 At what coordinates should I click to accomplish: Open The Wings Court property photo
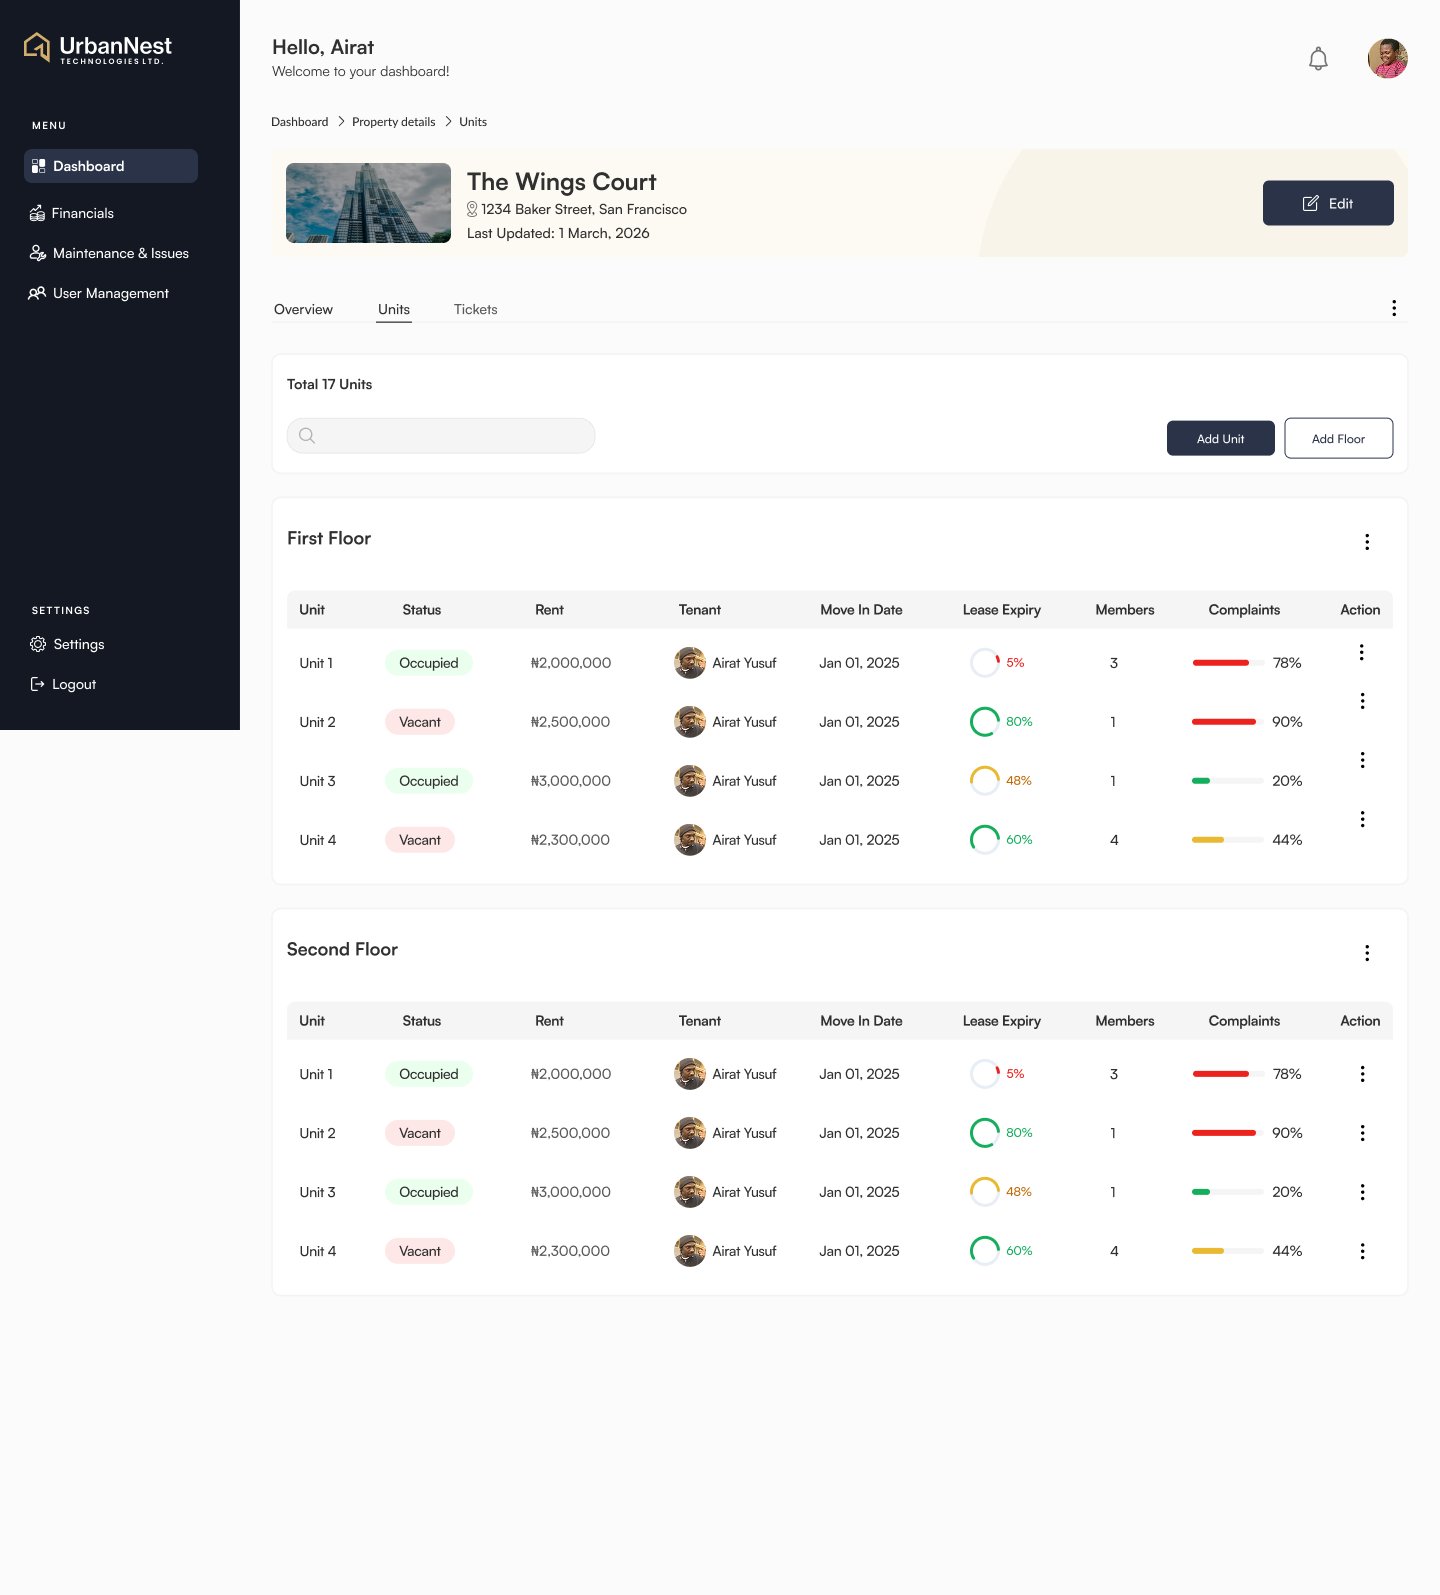click(368, 203)
